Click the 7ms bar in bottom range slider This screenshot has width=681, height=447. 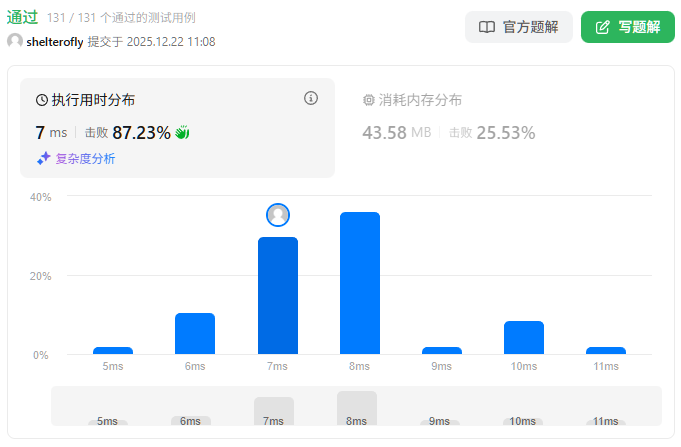pyautogui.click(x=274, y=412)
